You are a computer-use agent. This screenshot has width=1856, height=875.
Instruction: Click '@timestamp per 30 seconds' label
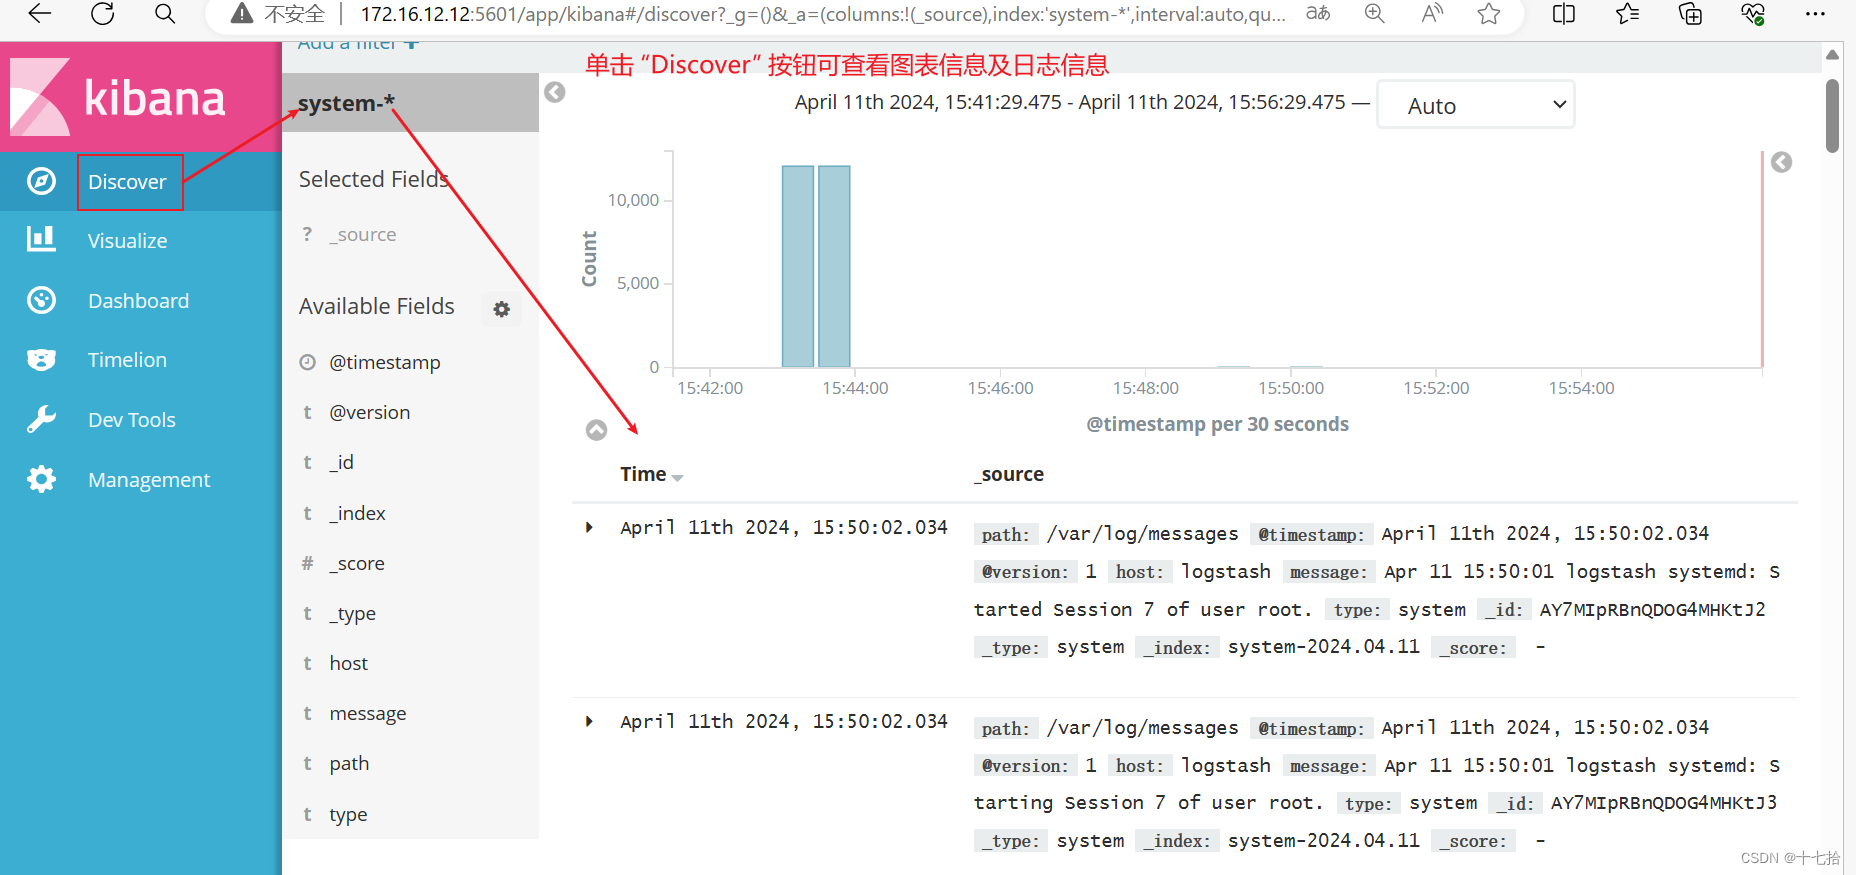coord(1217,424)
